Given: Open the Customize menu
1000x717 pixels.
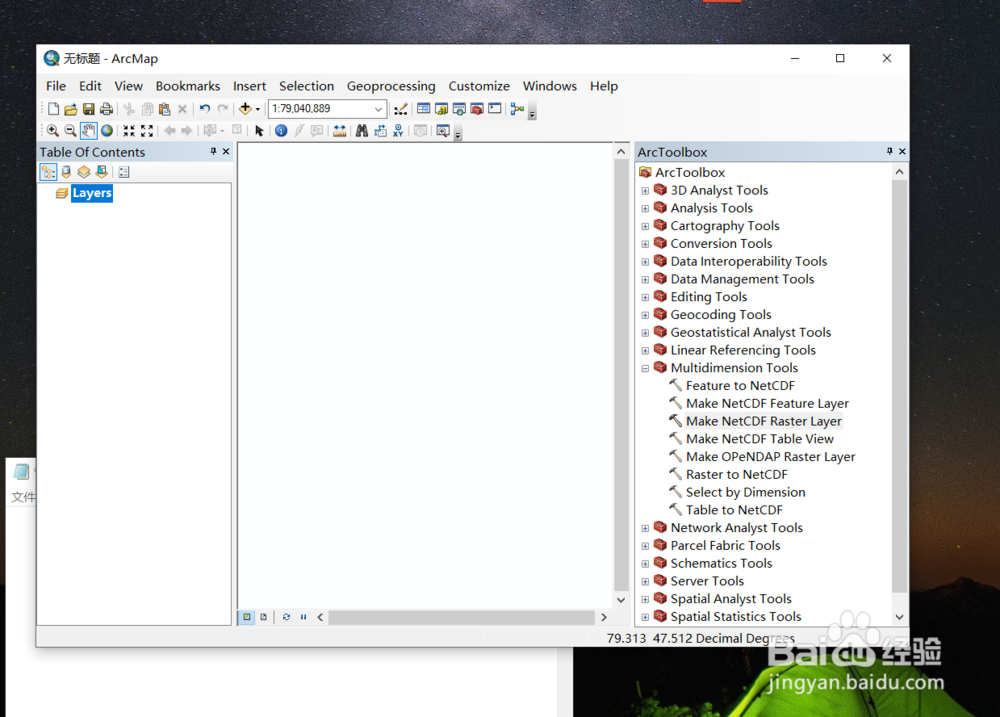Looking at the screenshot, I should [479, 86].
